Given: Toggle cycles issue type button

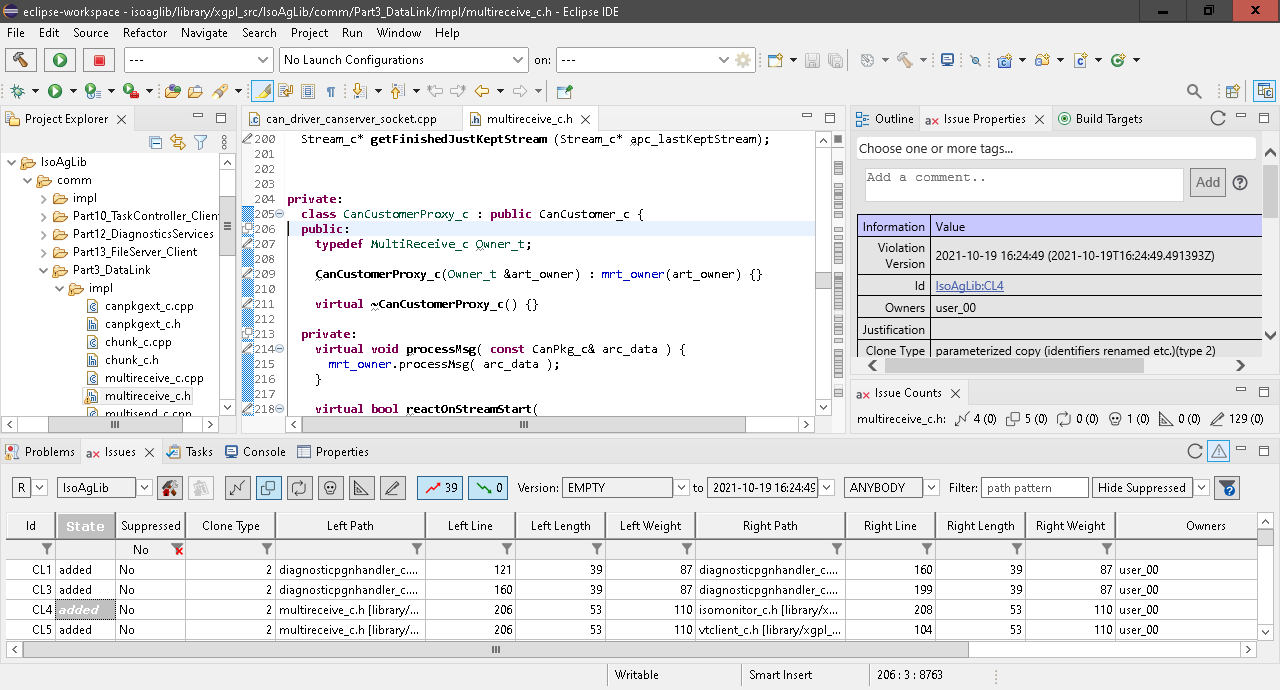Looking at the screenshot, I should (x=299, y=488).
